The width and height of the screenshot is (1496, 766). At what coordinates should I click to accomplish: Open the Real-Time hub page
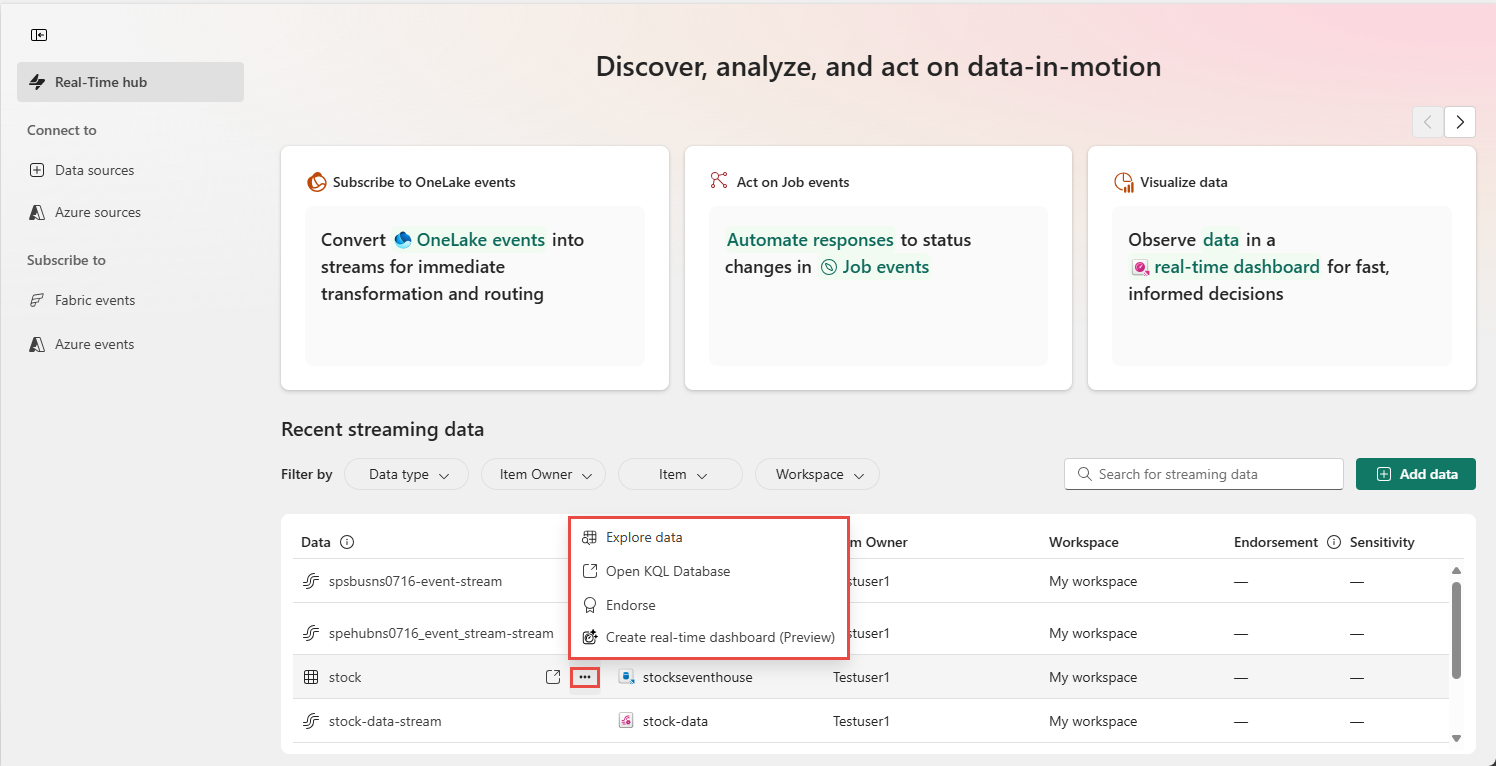coord(130,82)
